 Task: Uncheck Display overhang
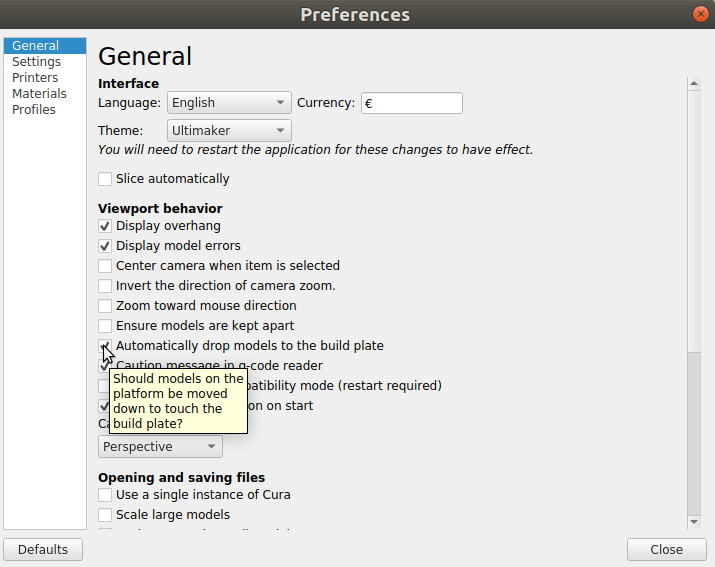[x=105, y=226]
